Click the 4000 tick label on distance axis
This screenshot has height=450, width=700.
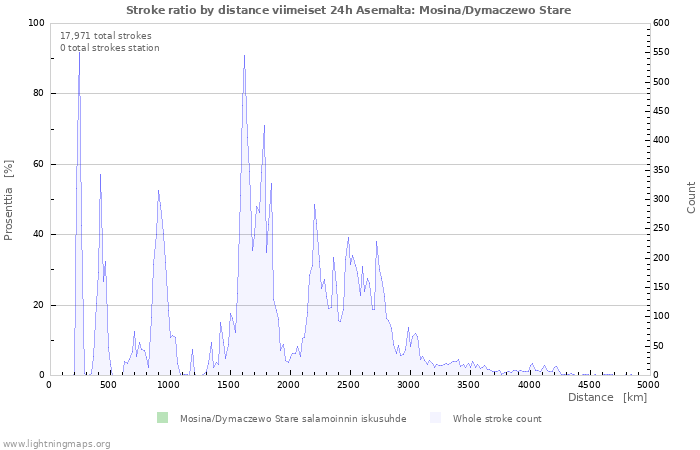(529, 385)
